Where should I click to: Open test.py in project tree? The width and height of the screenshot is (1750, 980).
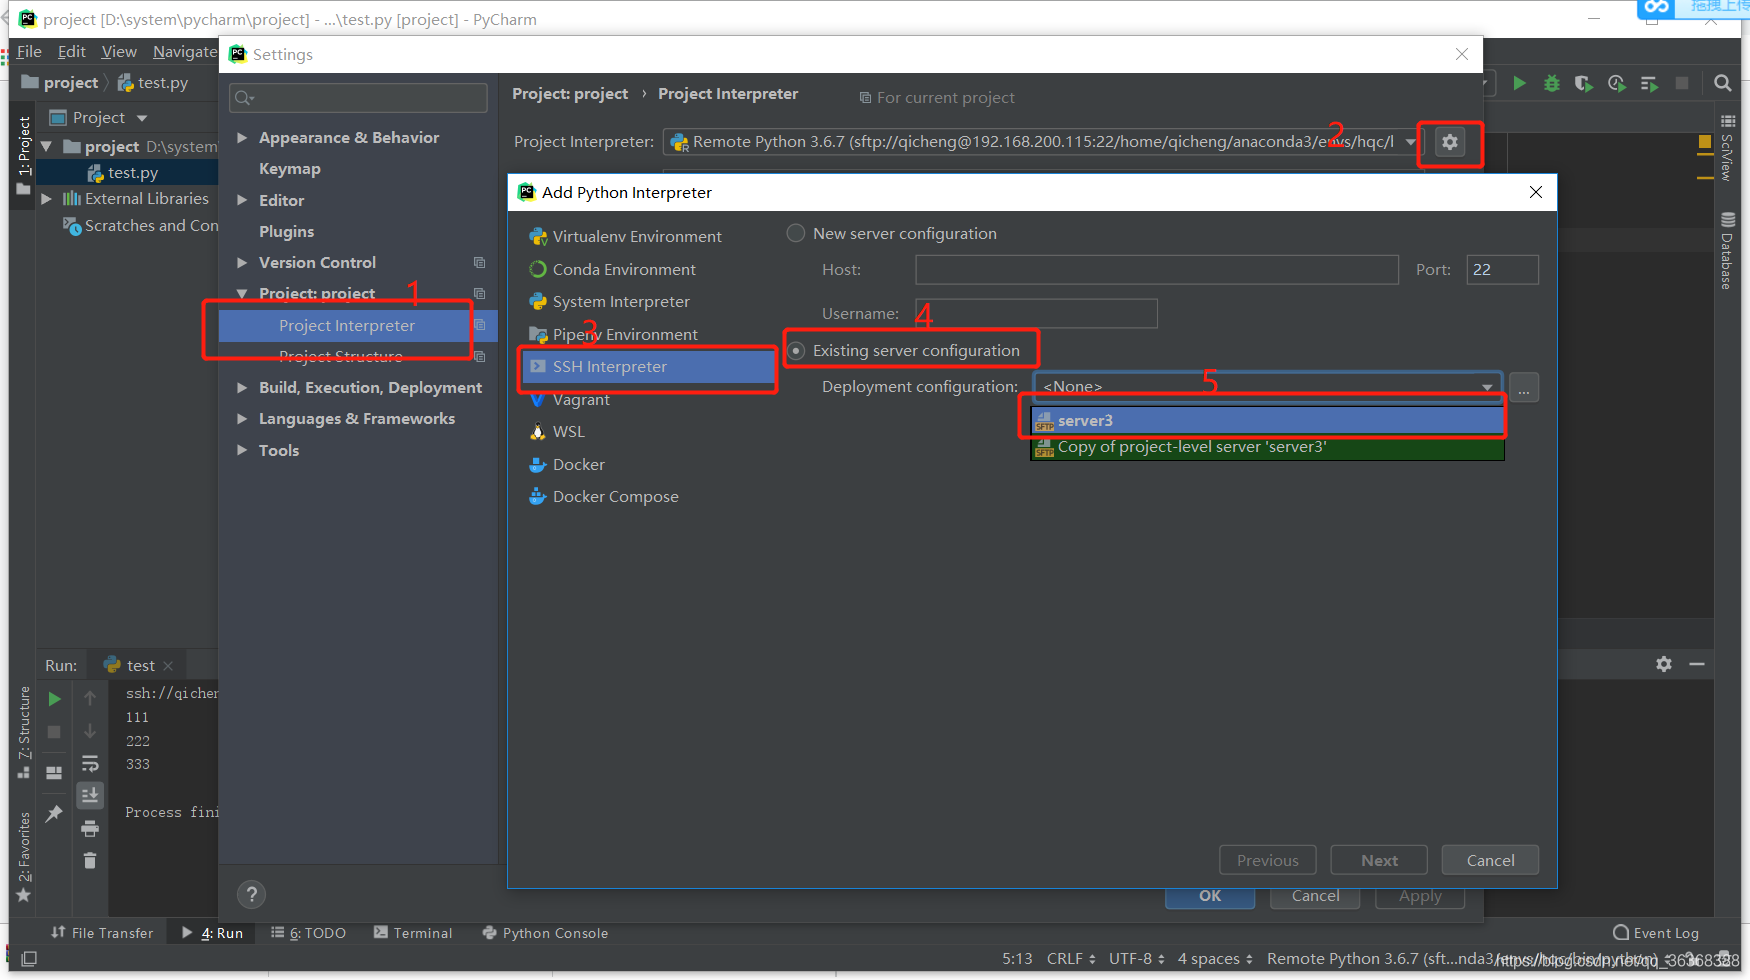click(132, 173)
